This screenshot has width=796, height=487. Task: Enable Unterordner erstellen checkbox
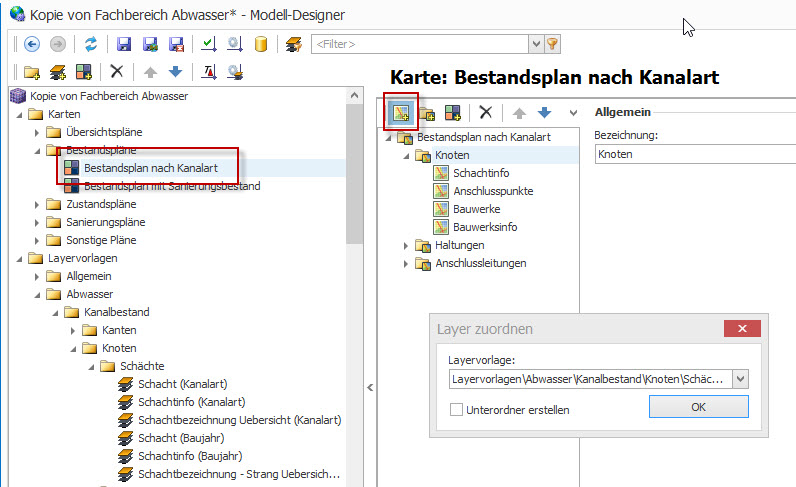click(457, 408)
